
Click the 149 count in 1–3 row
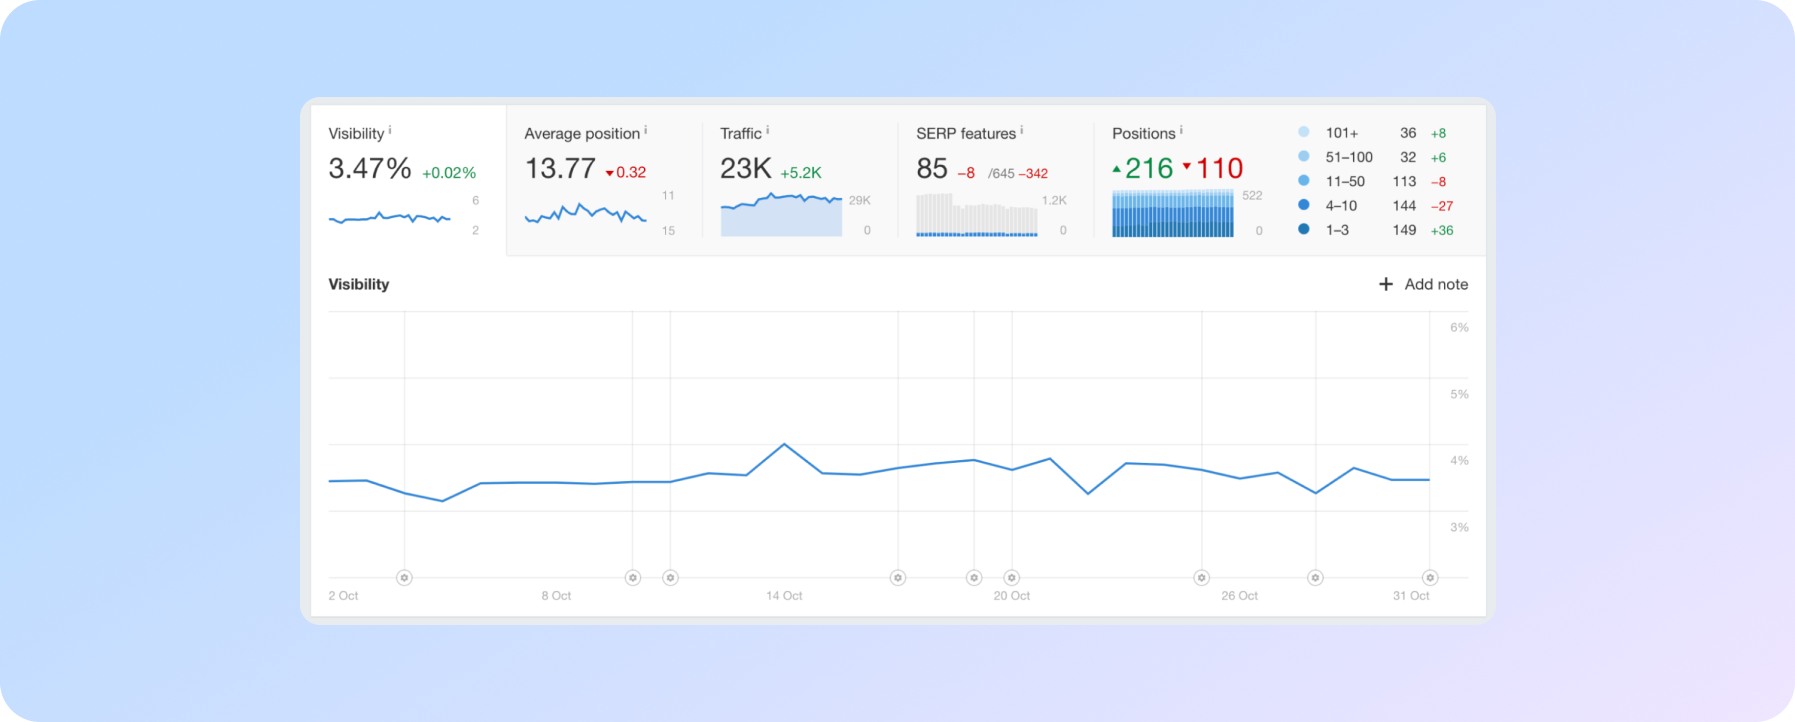click(1405, 230)
